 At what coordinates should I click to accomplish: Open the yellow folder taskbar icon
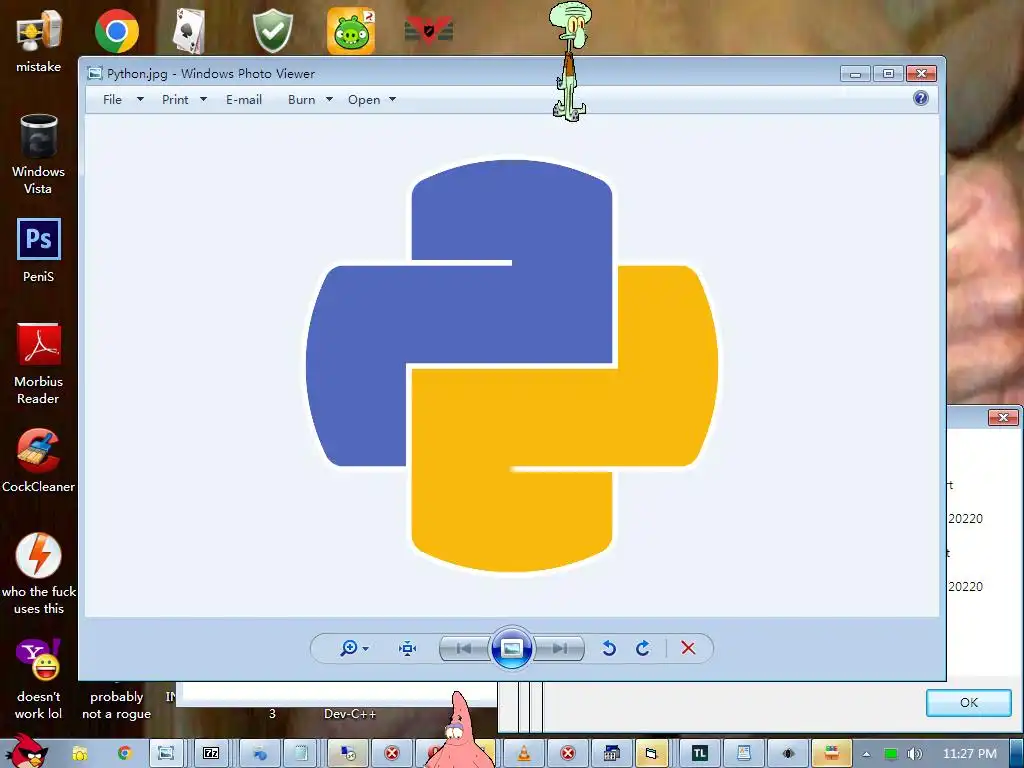point(80,754)
